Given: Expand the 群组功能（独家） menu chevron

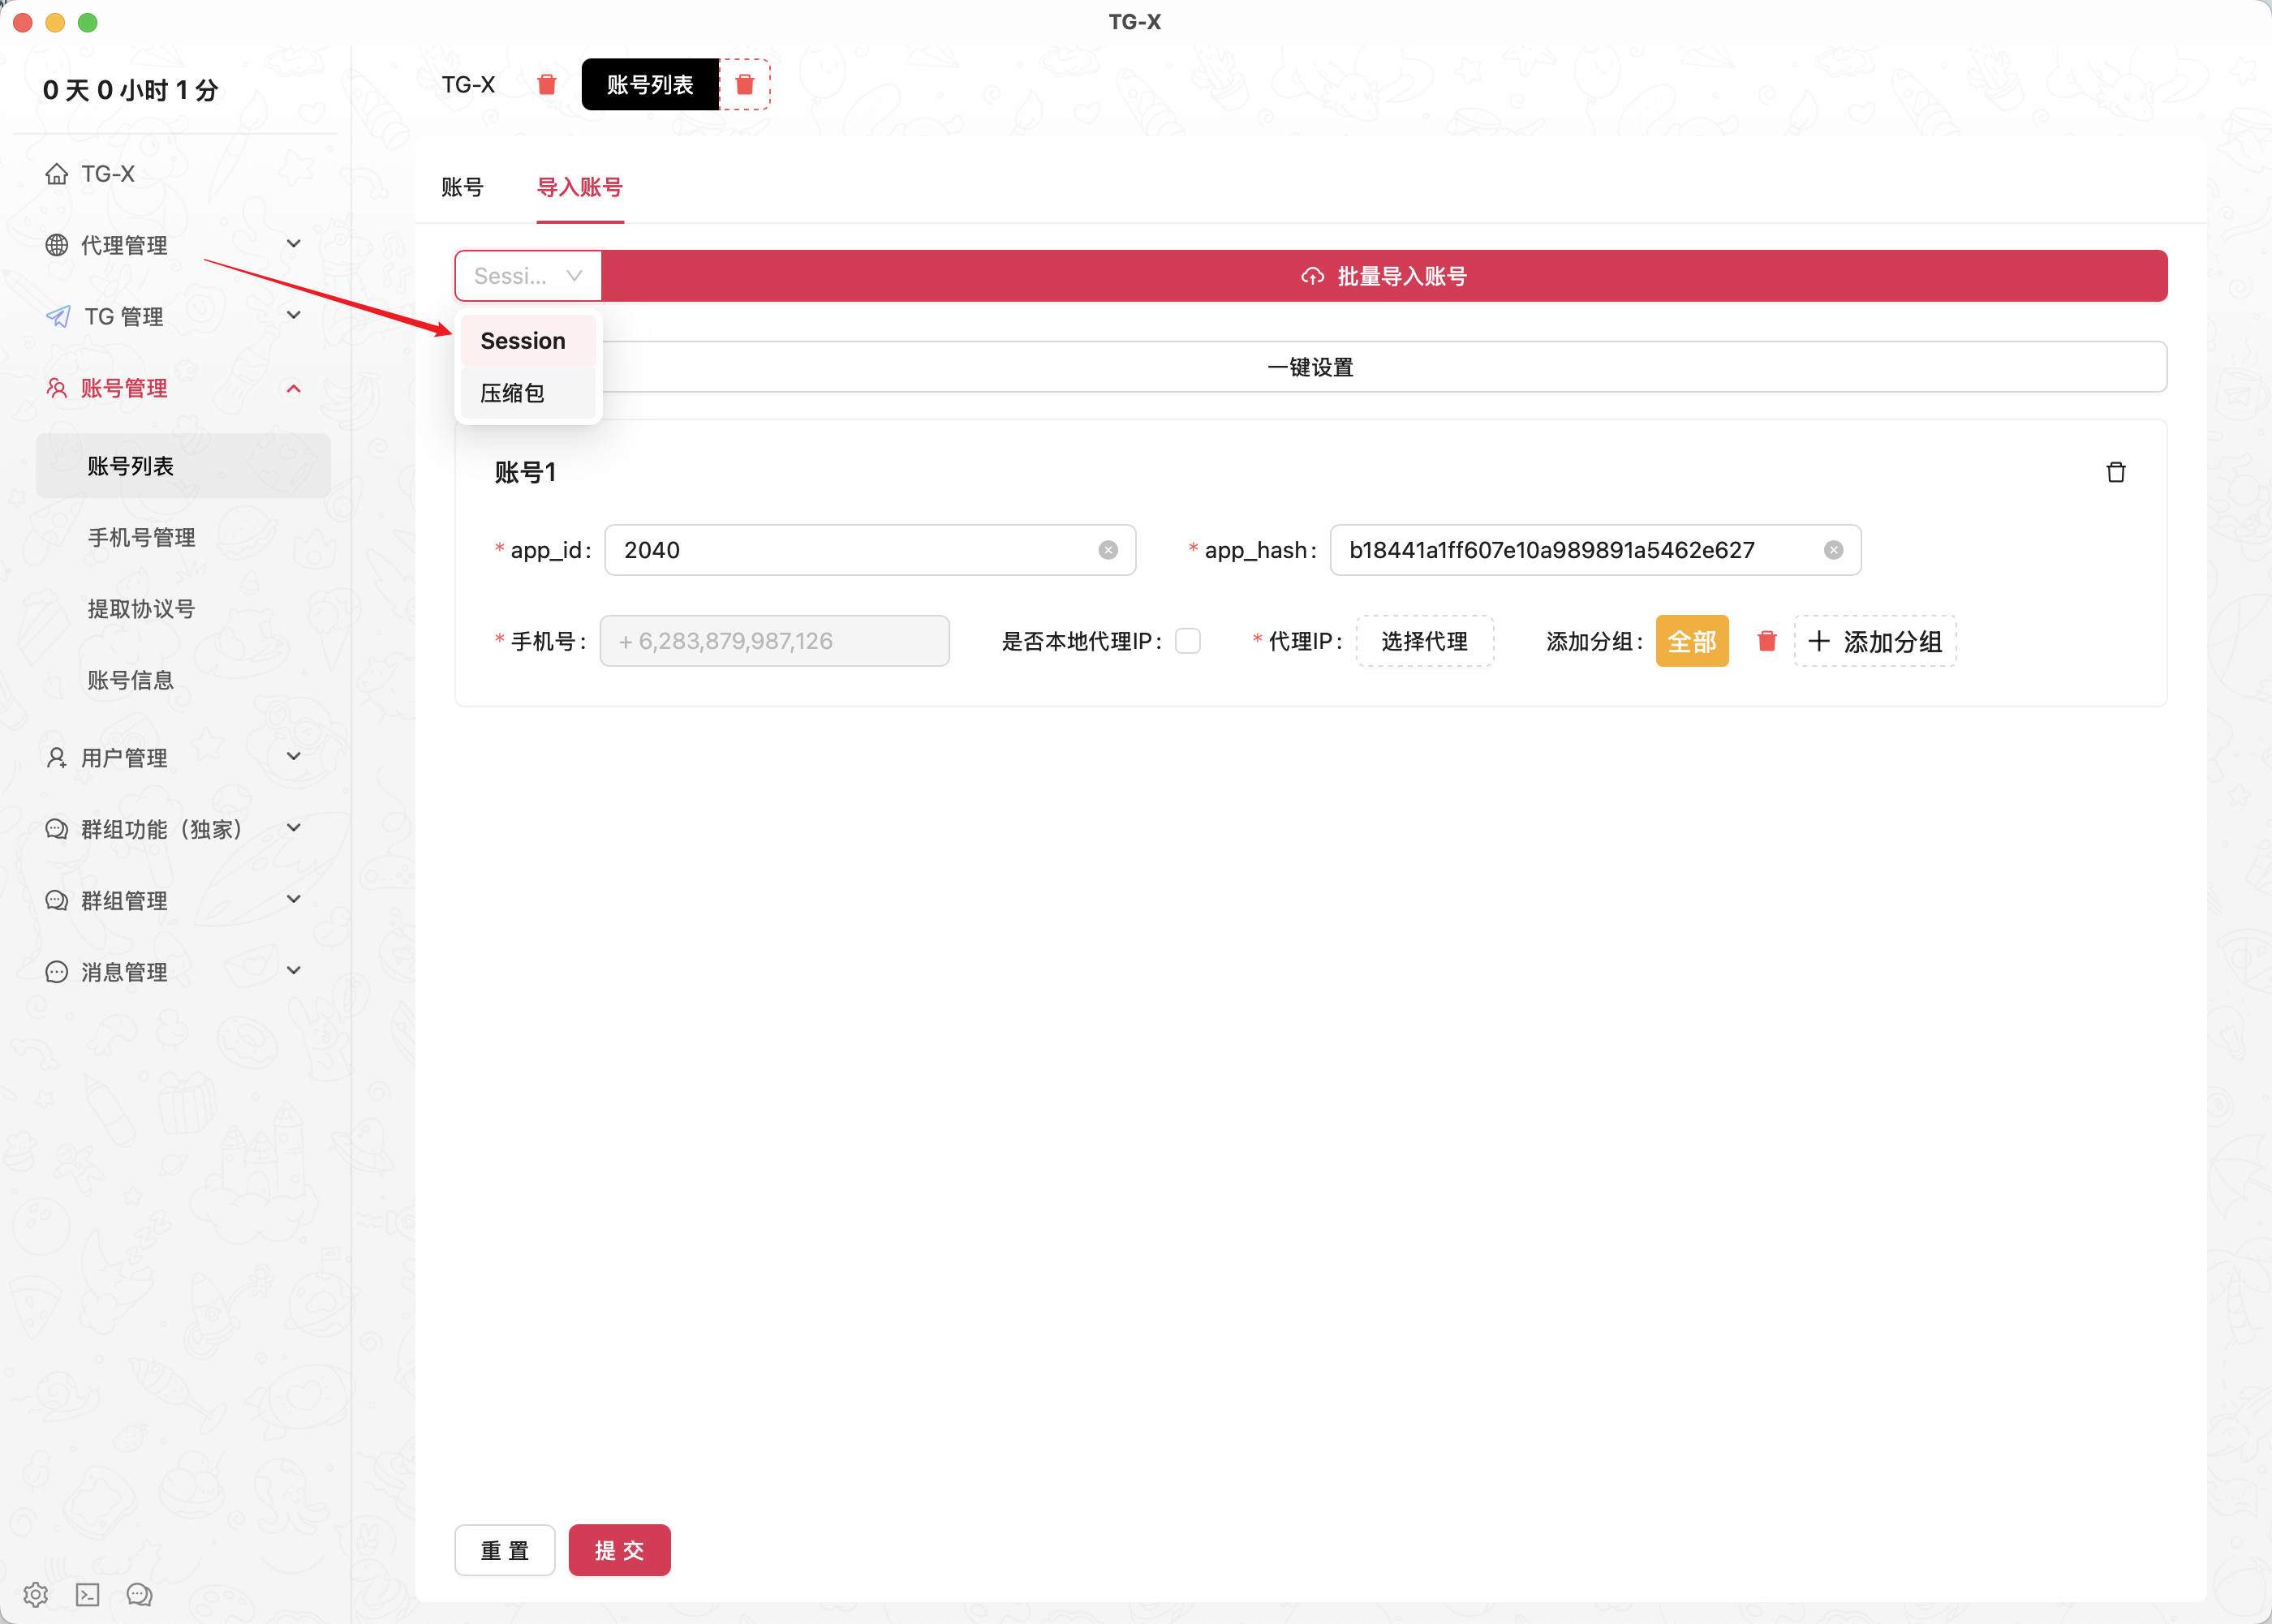Looking at the screenshot, I should [294, 827].
